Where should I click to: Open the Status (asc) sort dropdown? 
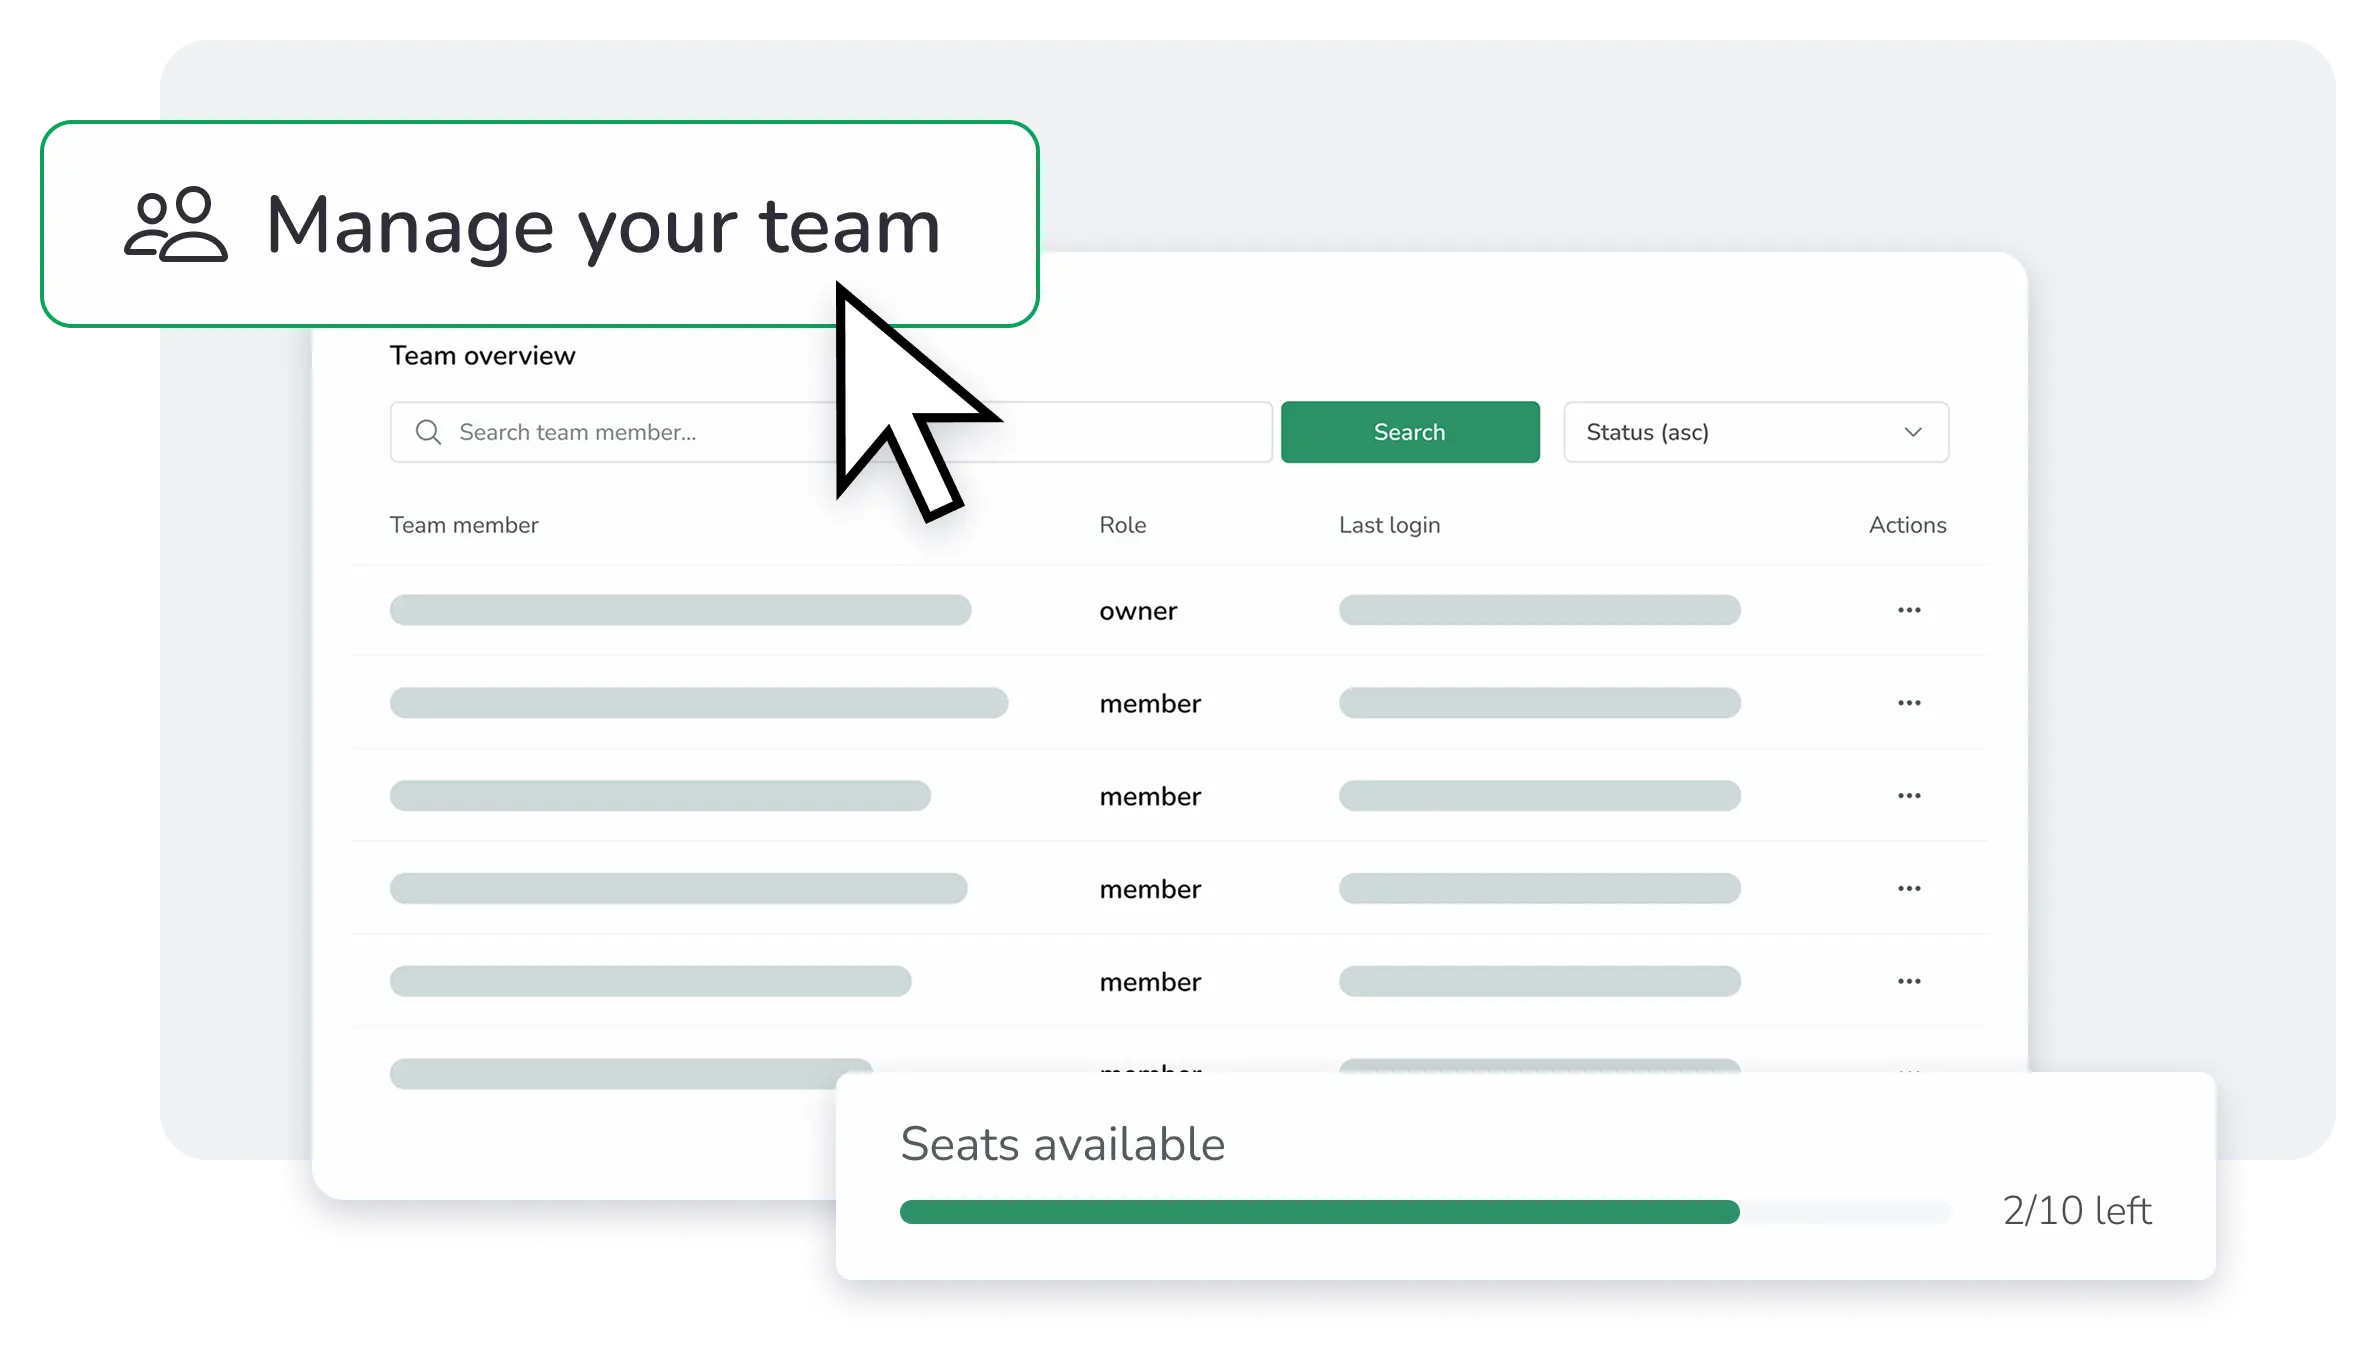[x=1755, y=432]
